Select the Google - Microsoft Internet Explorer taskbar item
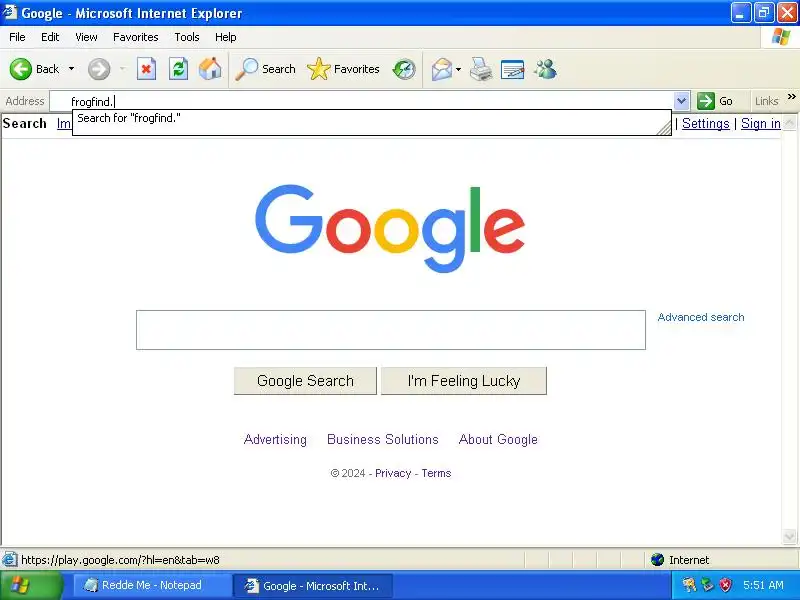 click(313, 586)
